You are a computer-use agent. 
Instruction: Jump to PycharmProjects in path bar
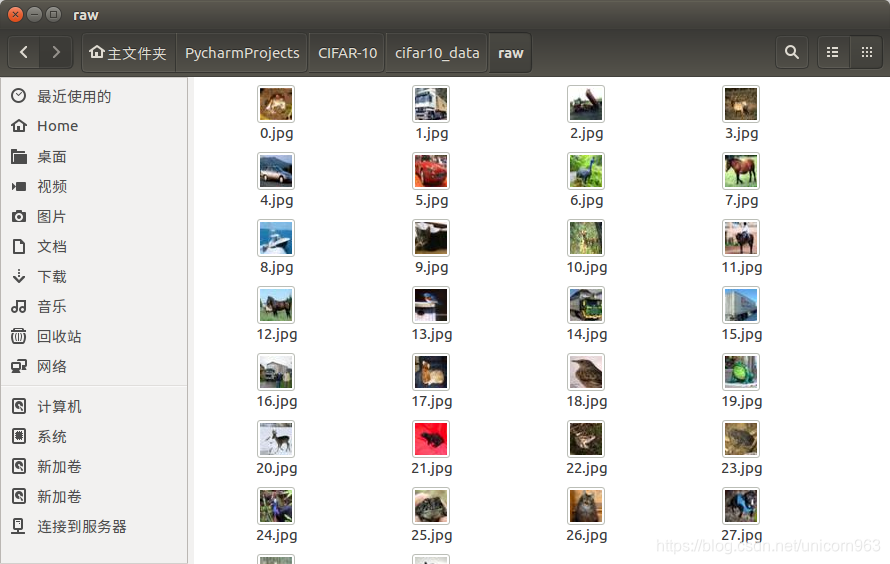(242, 53)
